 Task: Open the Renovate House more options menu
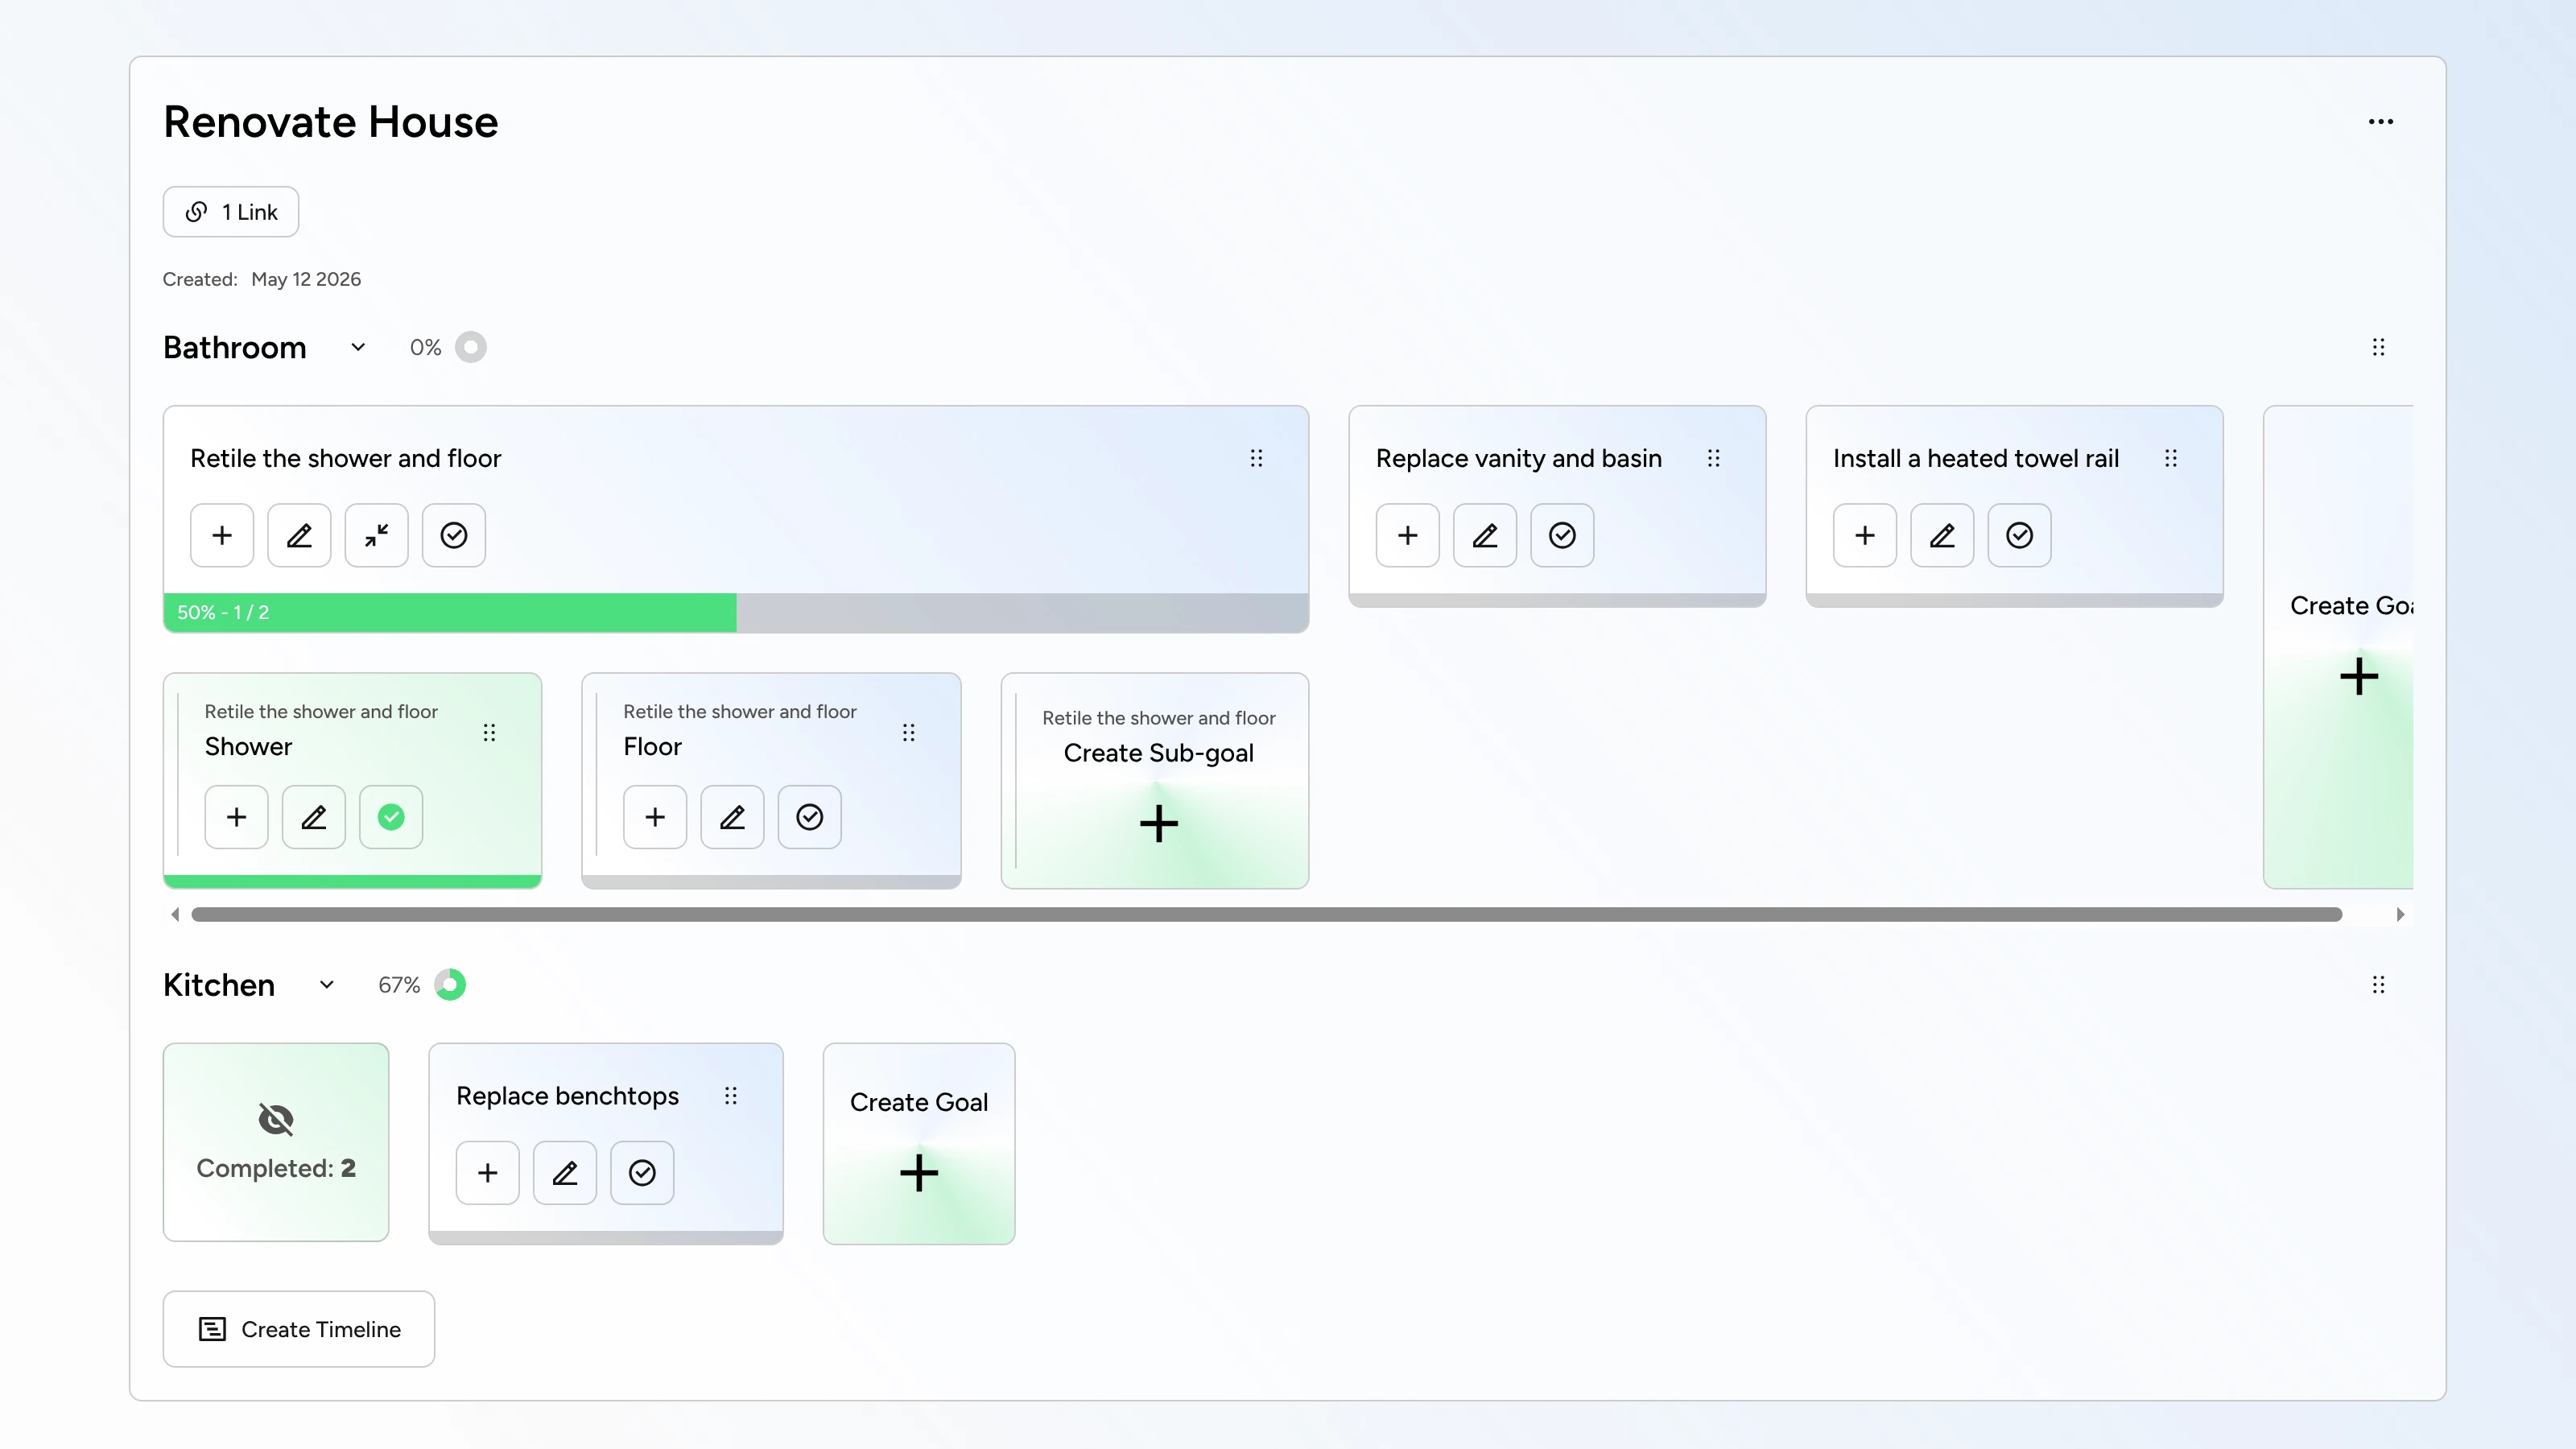[x=2380, y=122]
